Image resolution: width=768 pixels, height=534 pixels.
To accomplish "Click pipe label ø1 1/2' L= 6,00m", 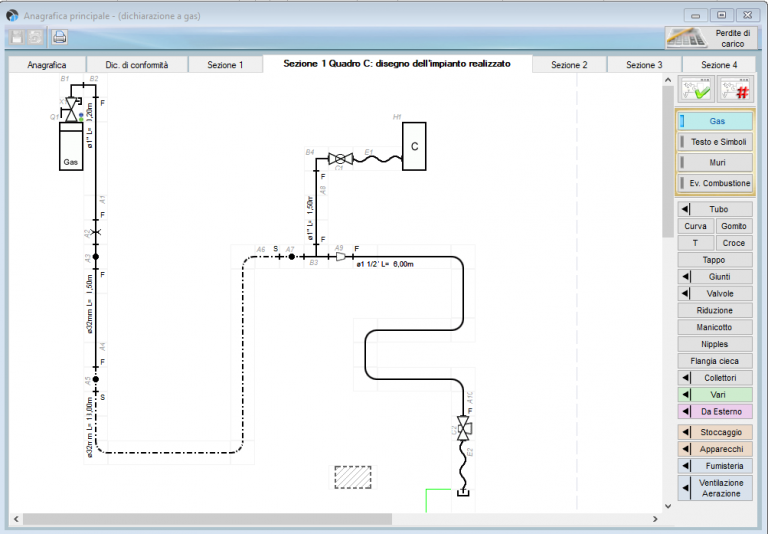I will (x=385, y=264).
